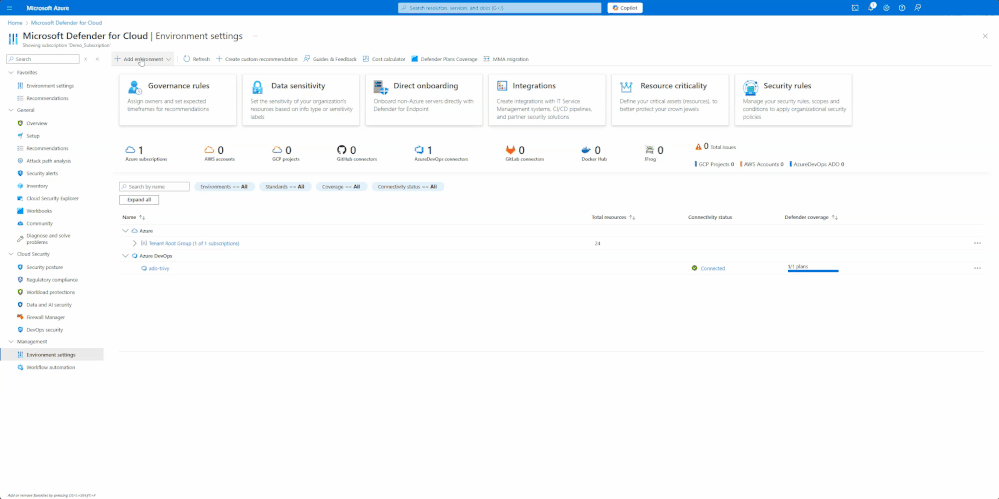Screen dimensions: 999x499
Task: Focus the global search resources field
Action: [500, 8]
